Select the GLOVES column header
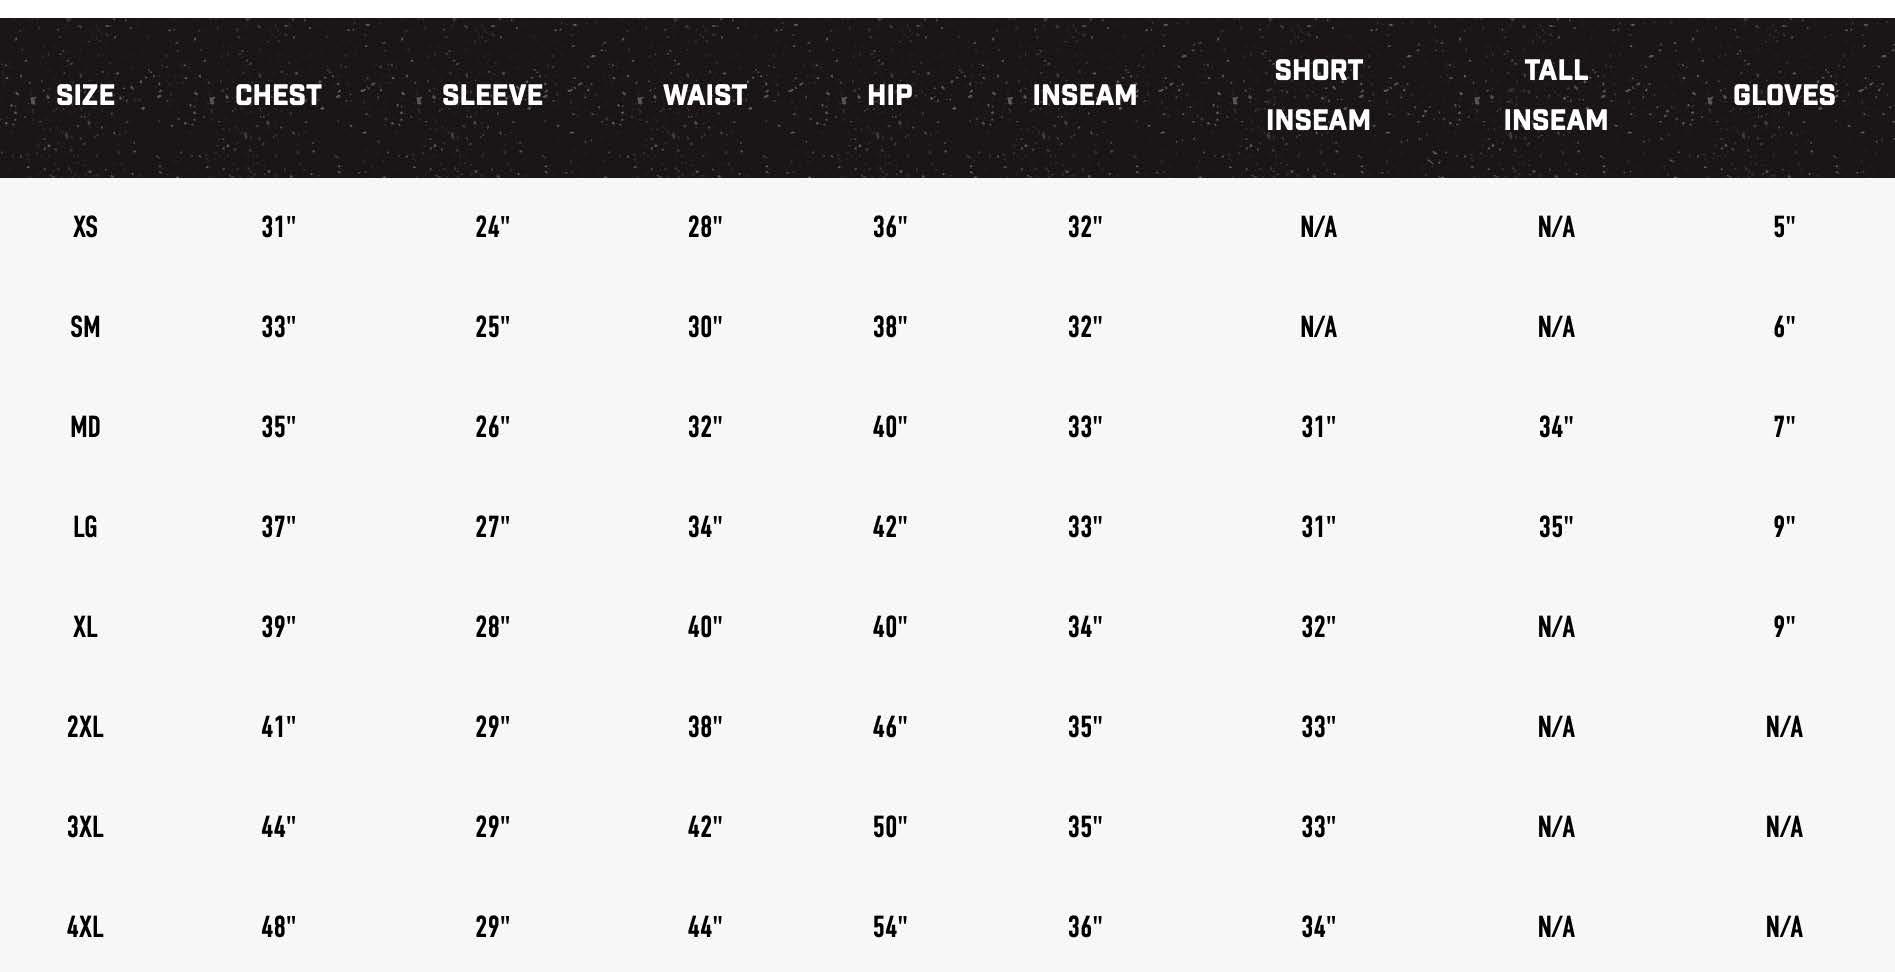The width and height of the screenshot is (1895, 972). pos(1784,95)
